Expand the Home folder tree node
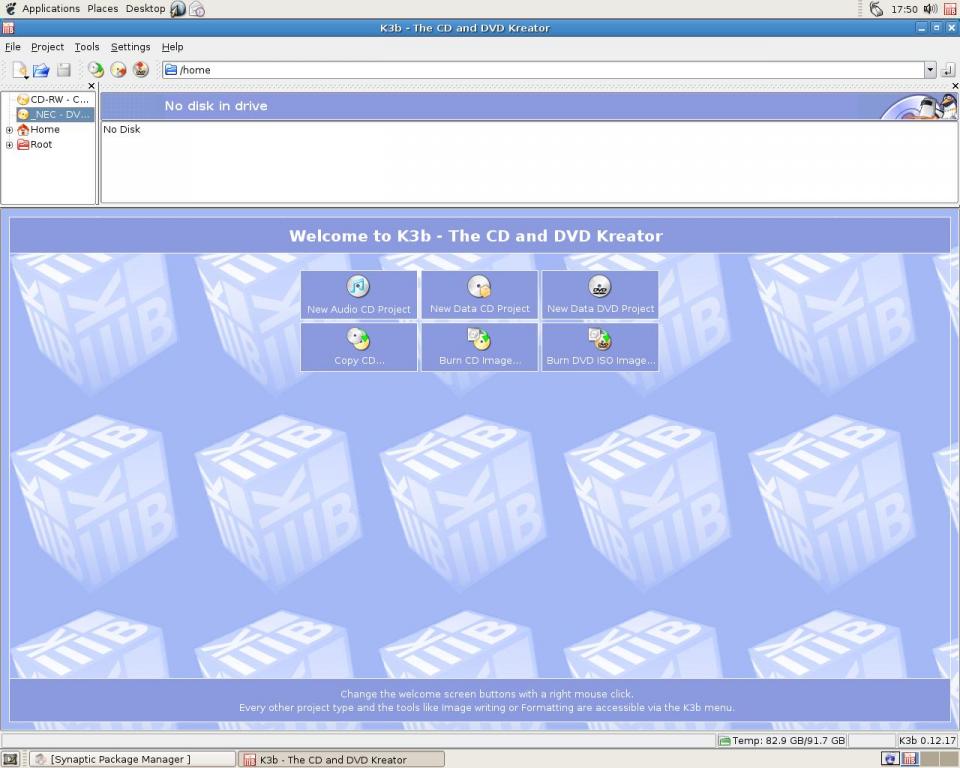960x768 pixels. (x=9, y=130)
